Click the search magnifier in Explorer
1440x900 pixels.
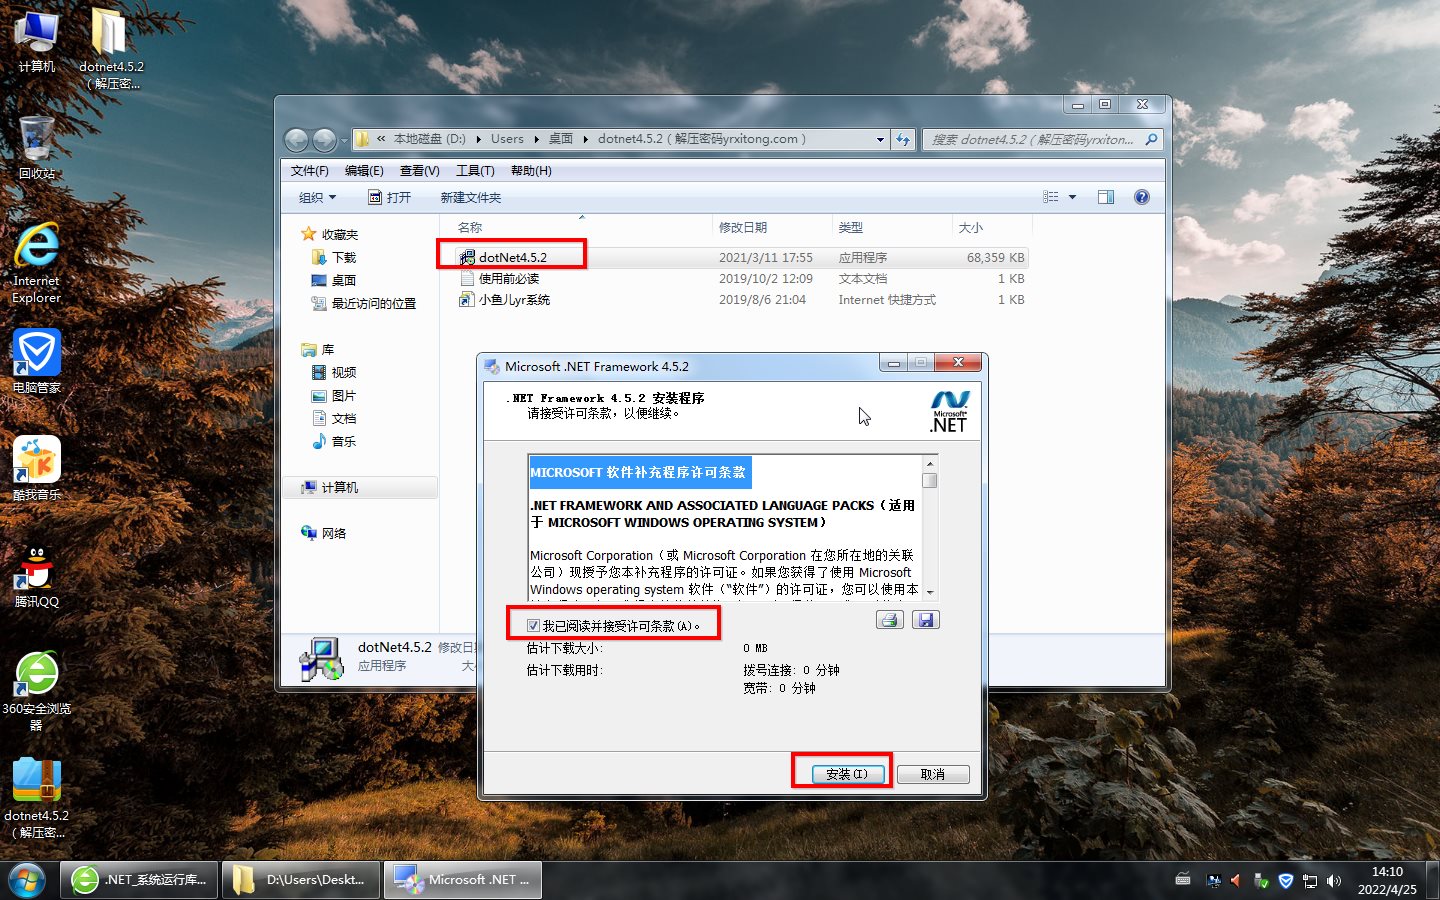tap(1151, 140)
